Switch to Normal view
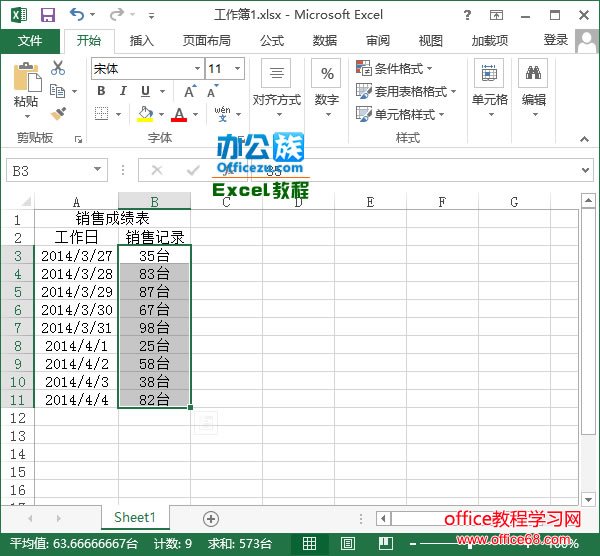This screenshot has height=556, width=600. (x=309, y=543)
